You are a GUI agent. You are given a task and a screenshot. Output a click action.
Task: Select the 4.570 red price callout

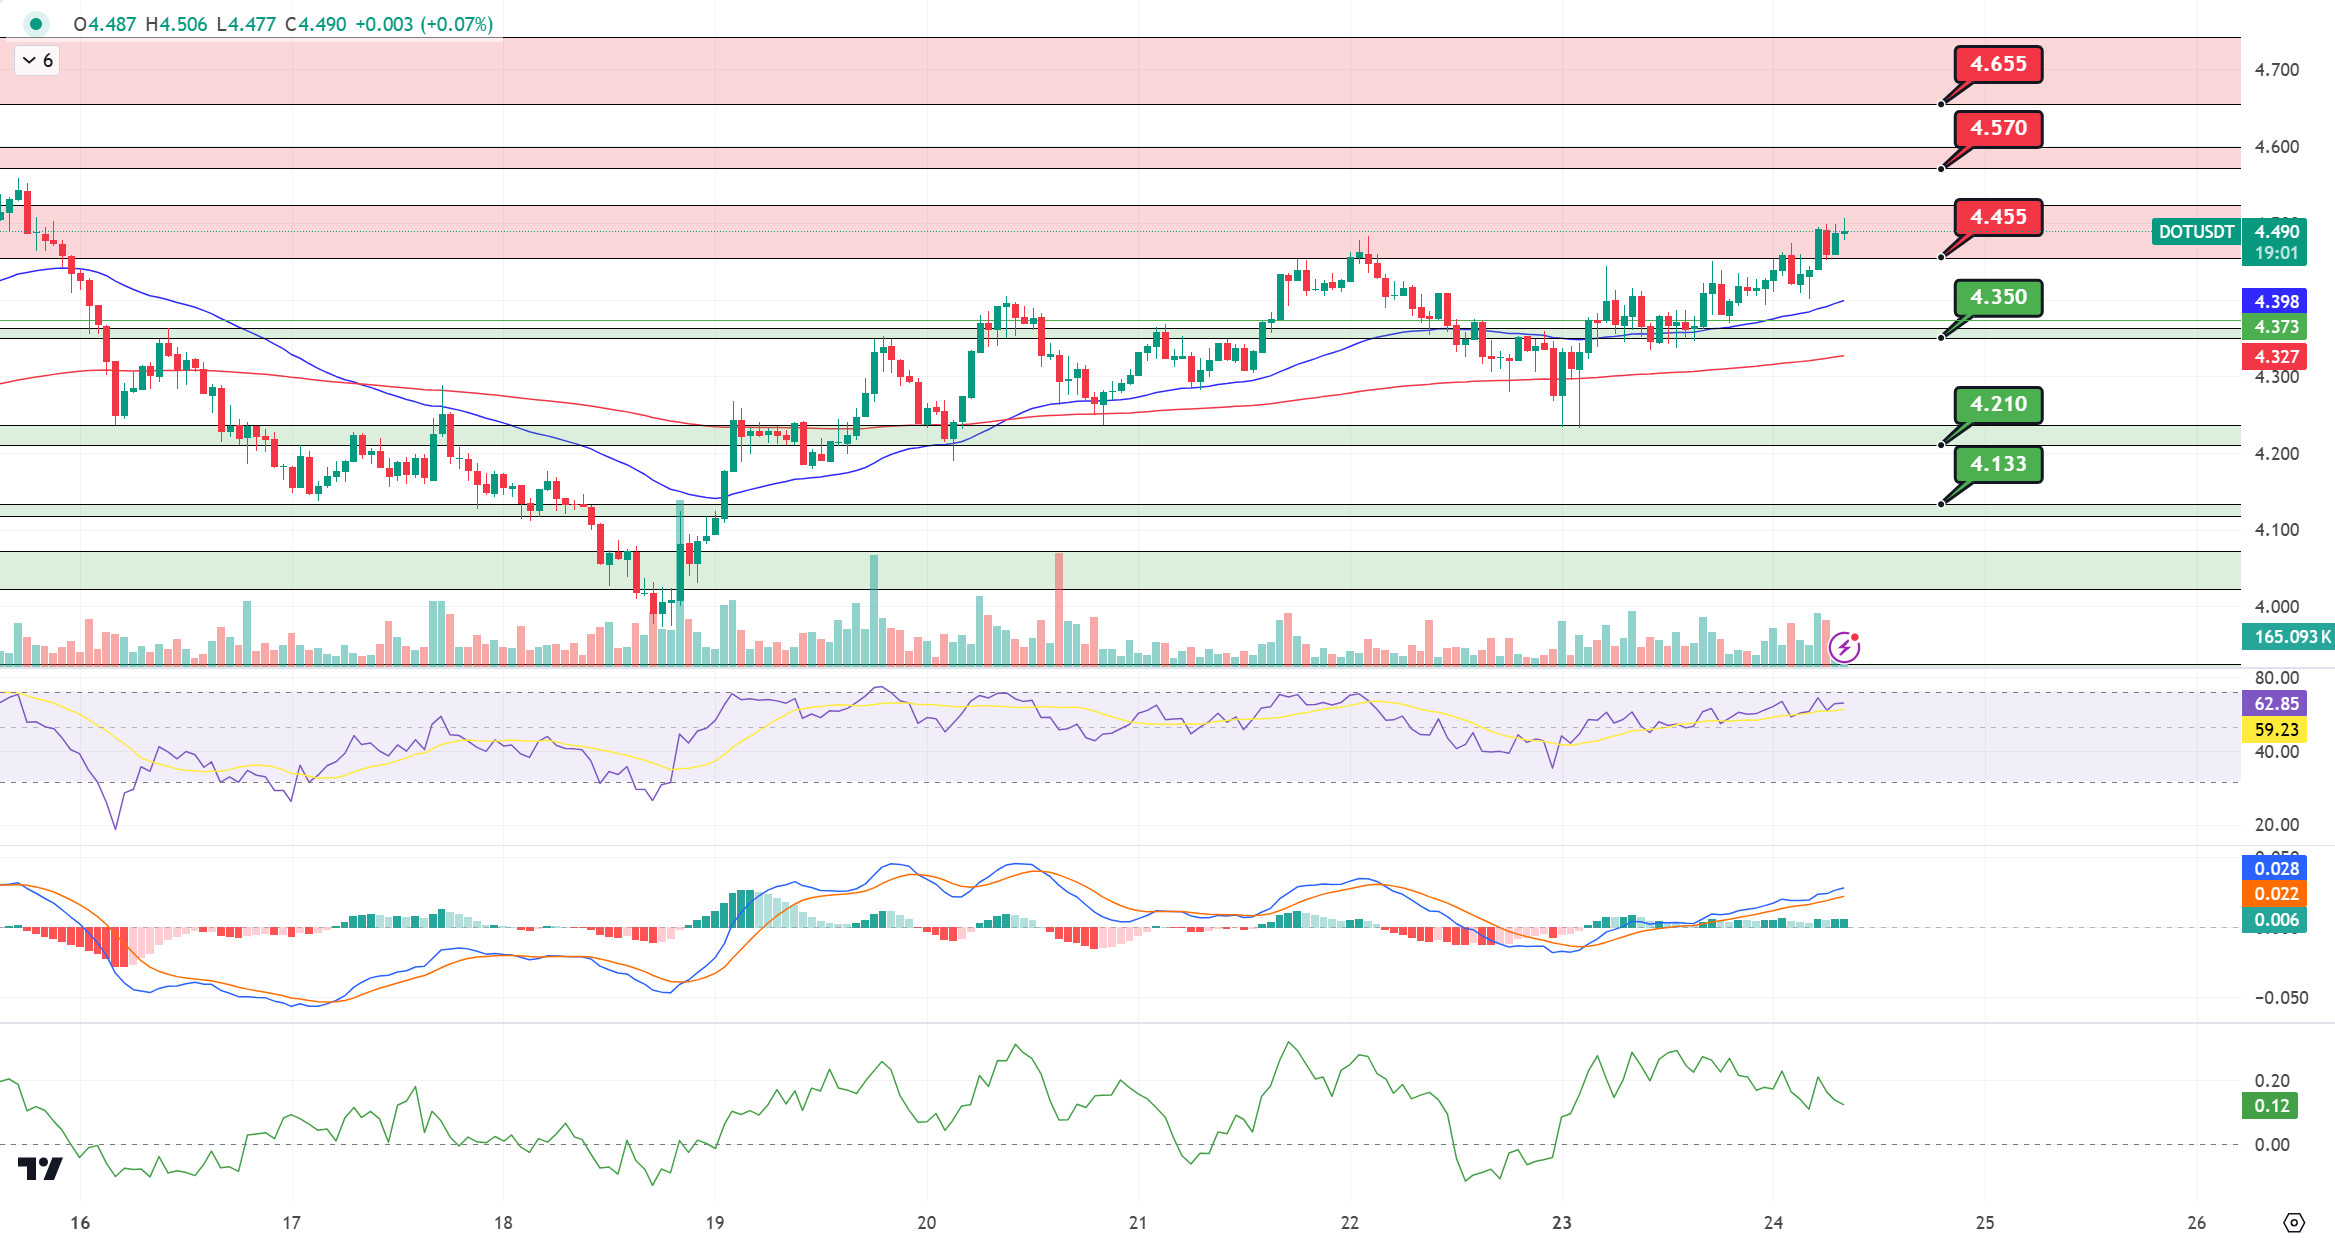pyautogui.click(x=1998, y=128)
